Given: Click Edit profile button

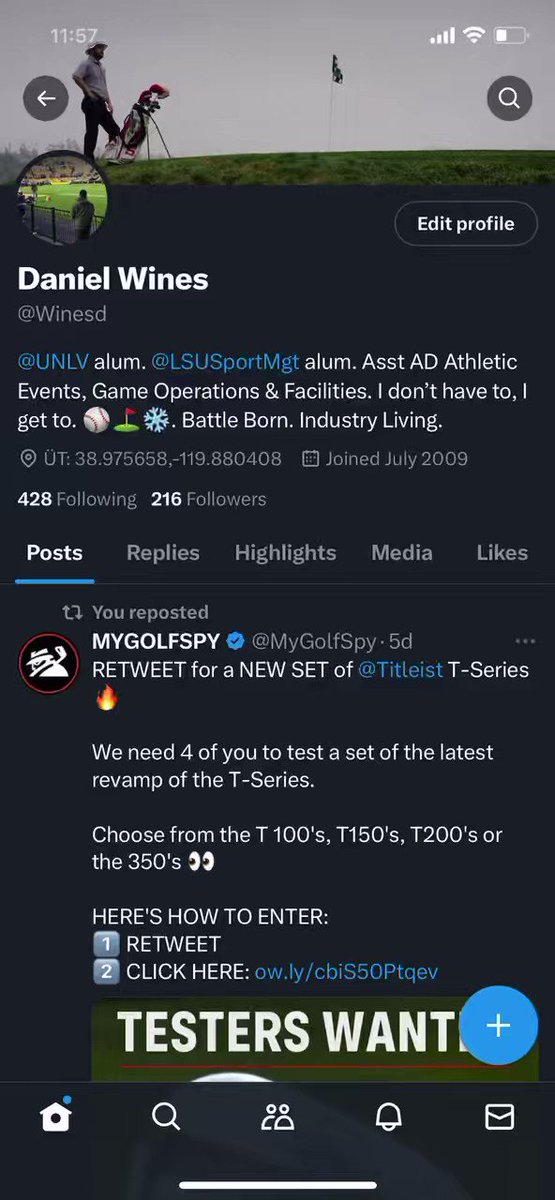Looking at the screenshot, I should 465,224.
